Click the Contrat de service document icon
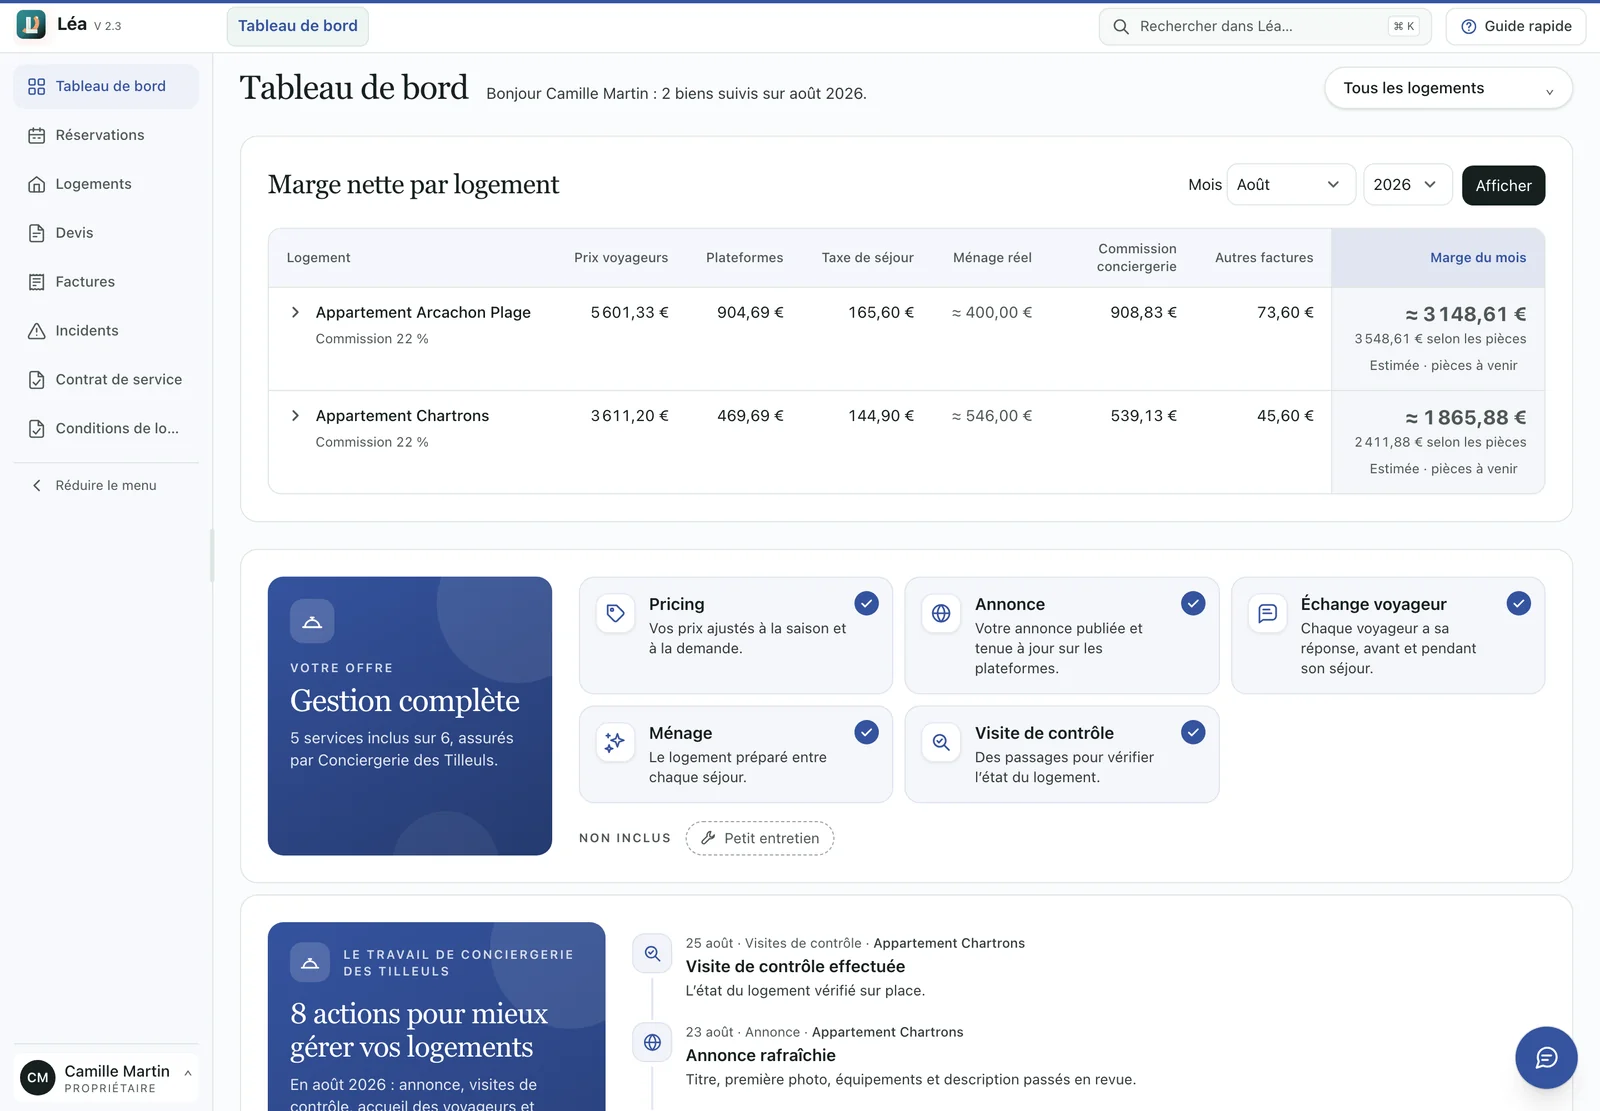Screen dimensions: 1600x1111 click(37, 380)
